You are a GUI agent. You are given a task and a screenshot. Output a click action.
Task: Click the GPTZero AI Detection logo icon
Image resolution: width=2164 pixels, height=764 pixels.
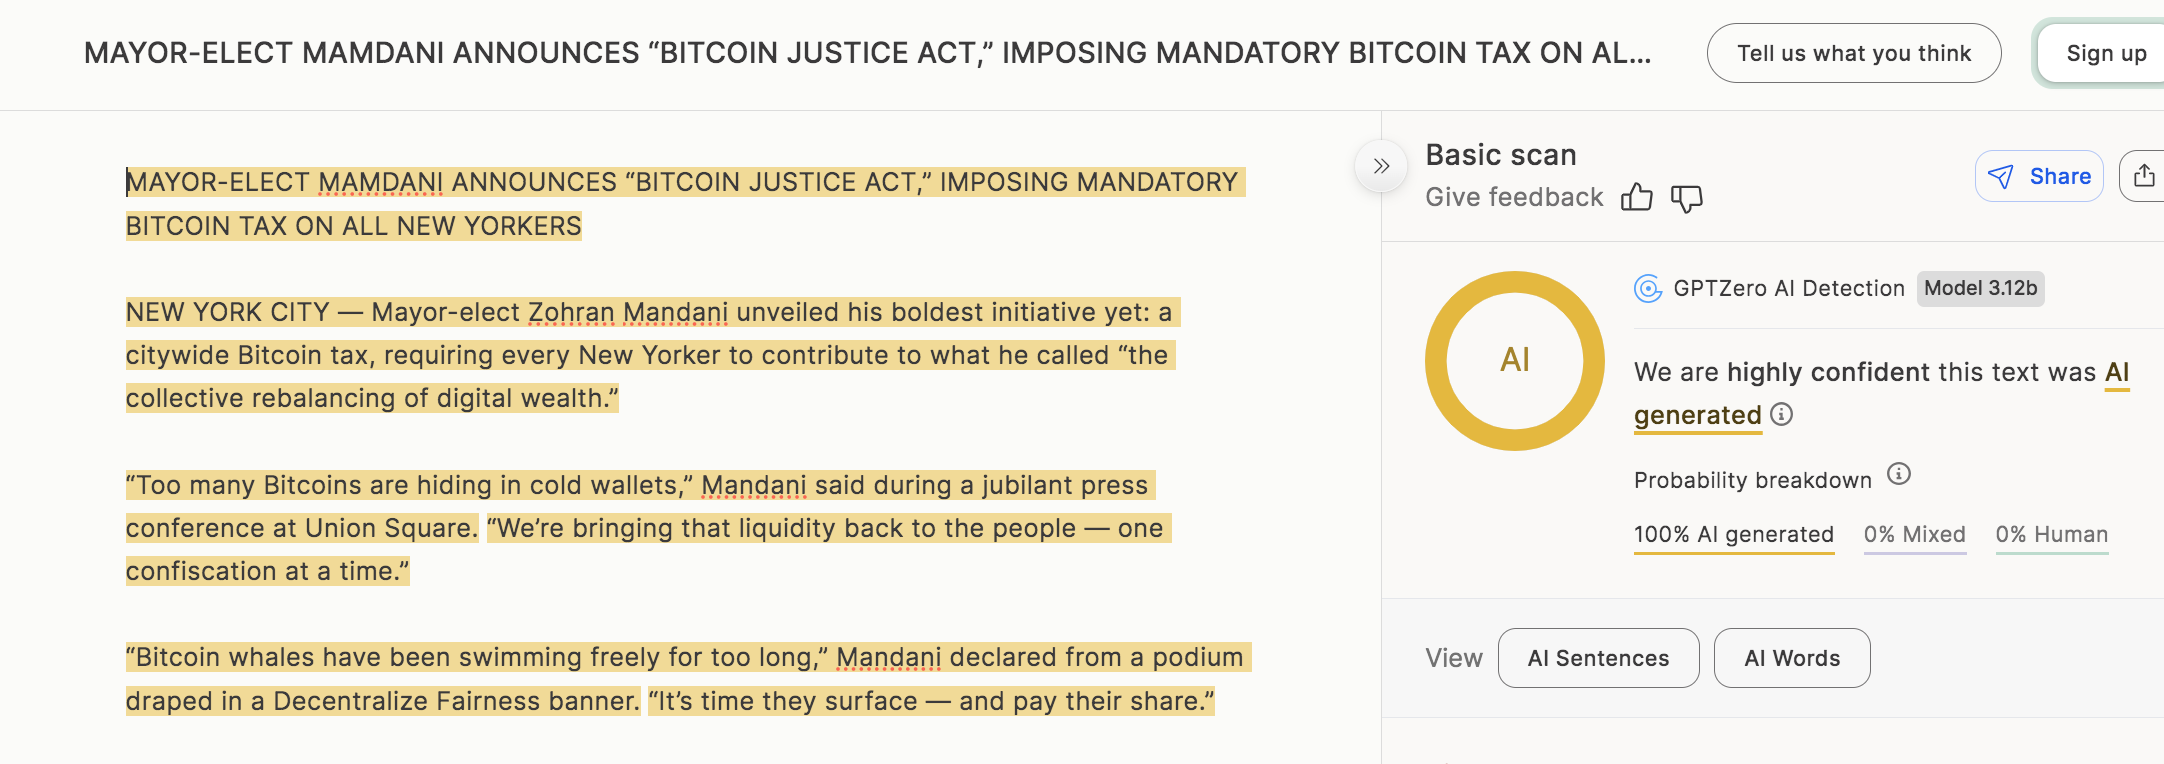click(x=1648, y=289)
